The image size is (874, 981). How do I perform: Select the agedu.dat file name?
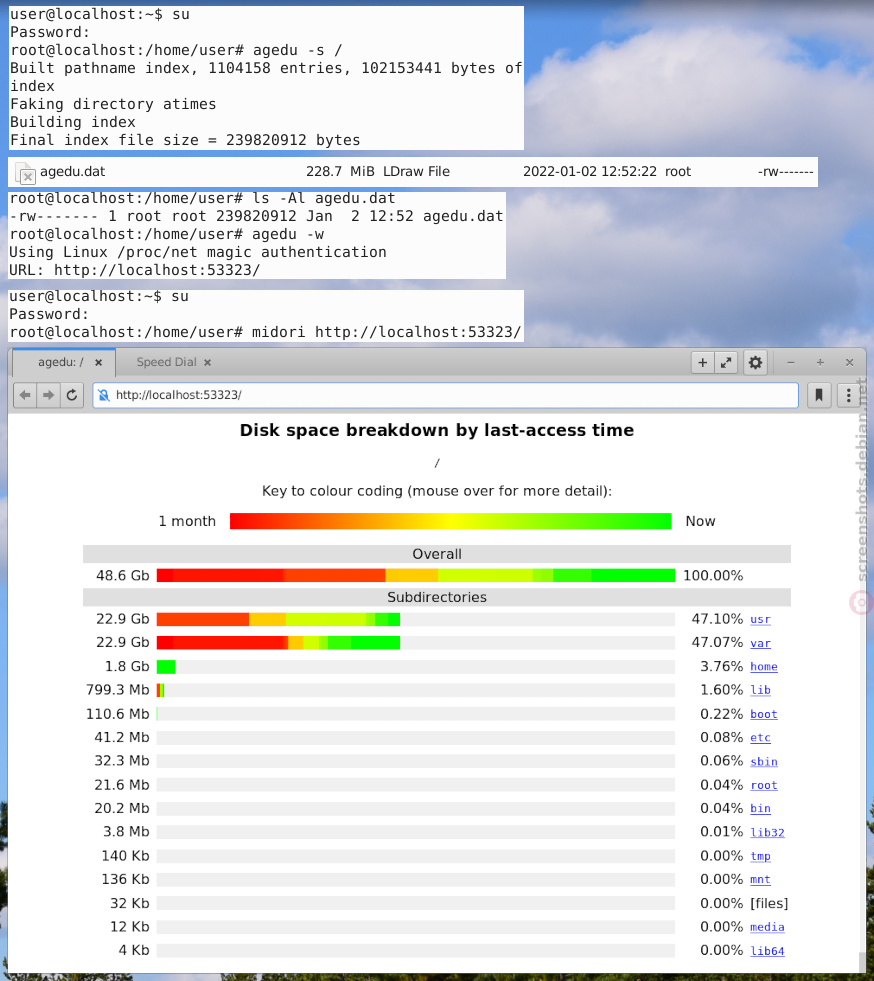click(x=73, y=171)
